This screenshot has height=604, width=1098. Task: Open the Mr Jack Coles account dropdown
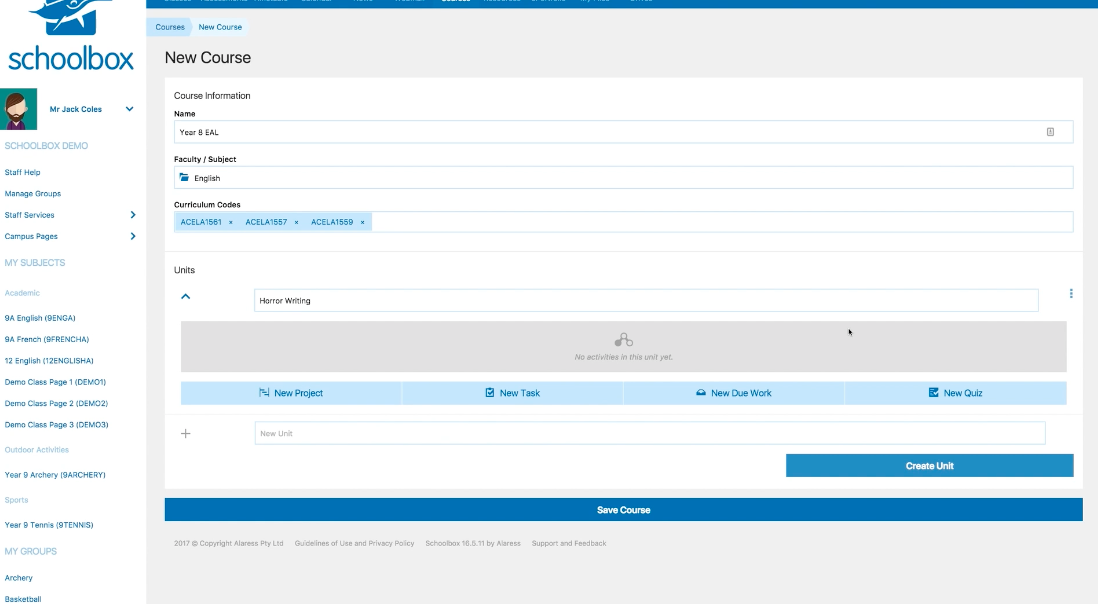(127, 109)
